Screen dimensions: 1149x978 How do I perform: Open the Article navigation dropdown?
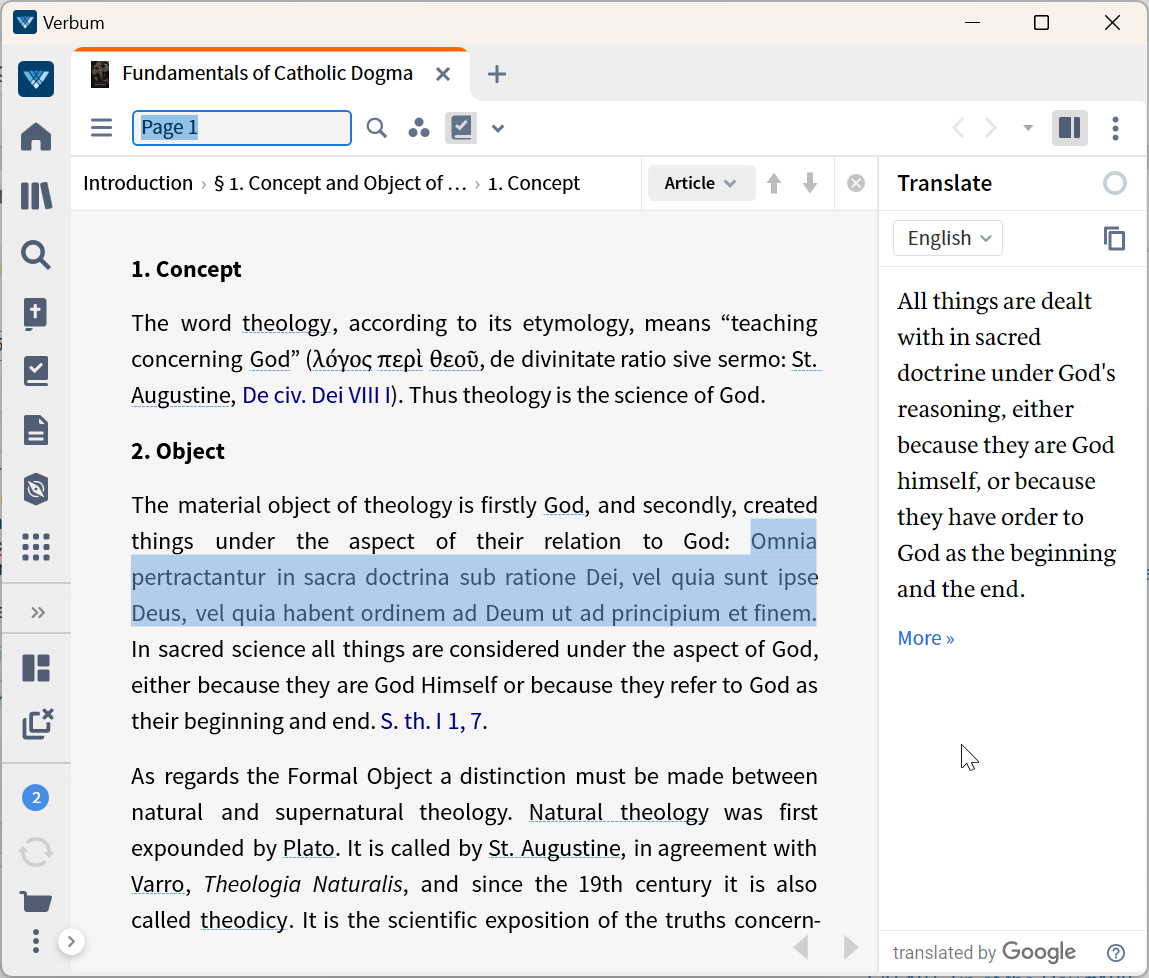pyautogui.click(x=701, y=182)
